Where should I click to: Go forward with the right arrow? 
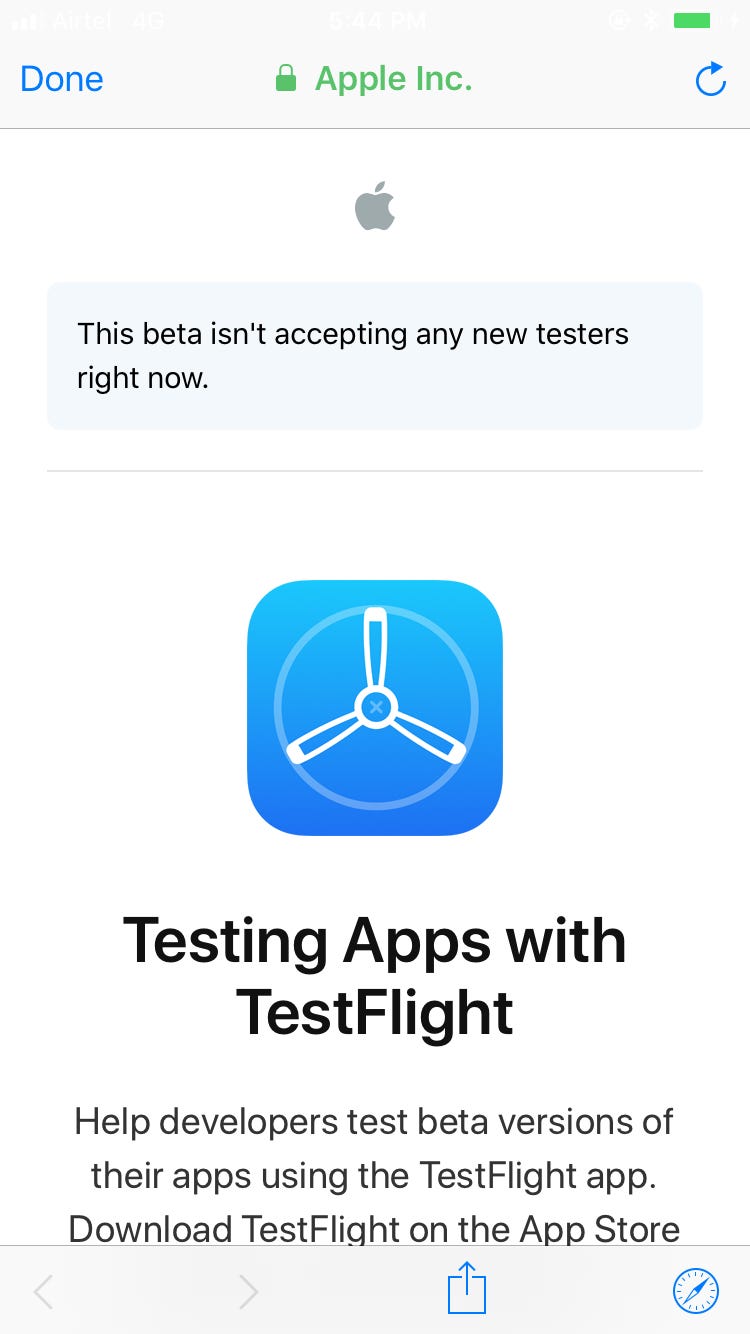click(x=249, y=1292)
